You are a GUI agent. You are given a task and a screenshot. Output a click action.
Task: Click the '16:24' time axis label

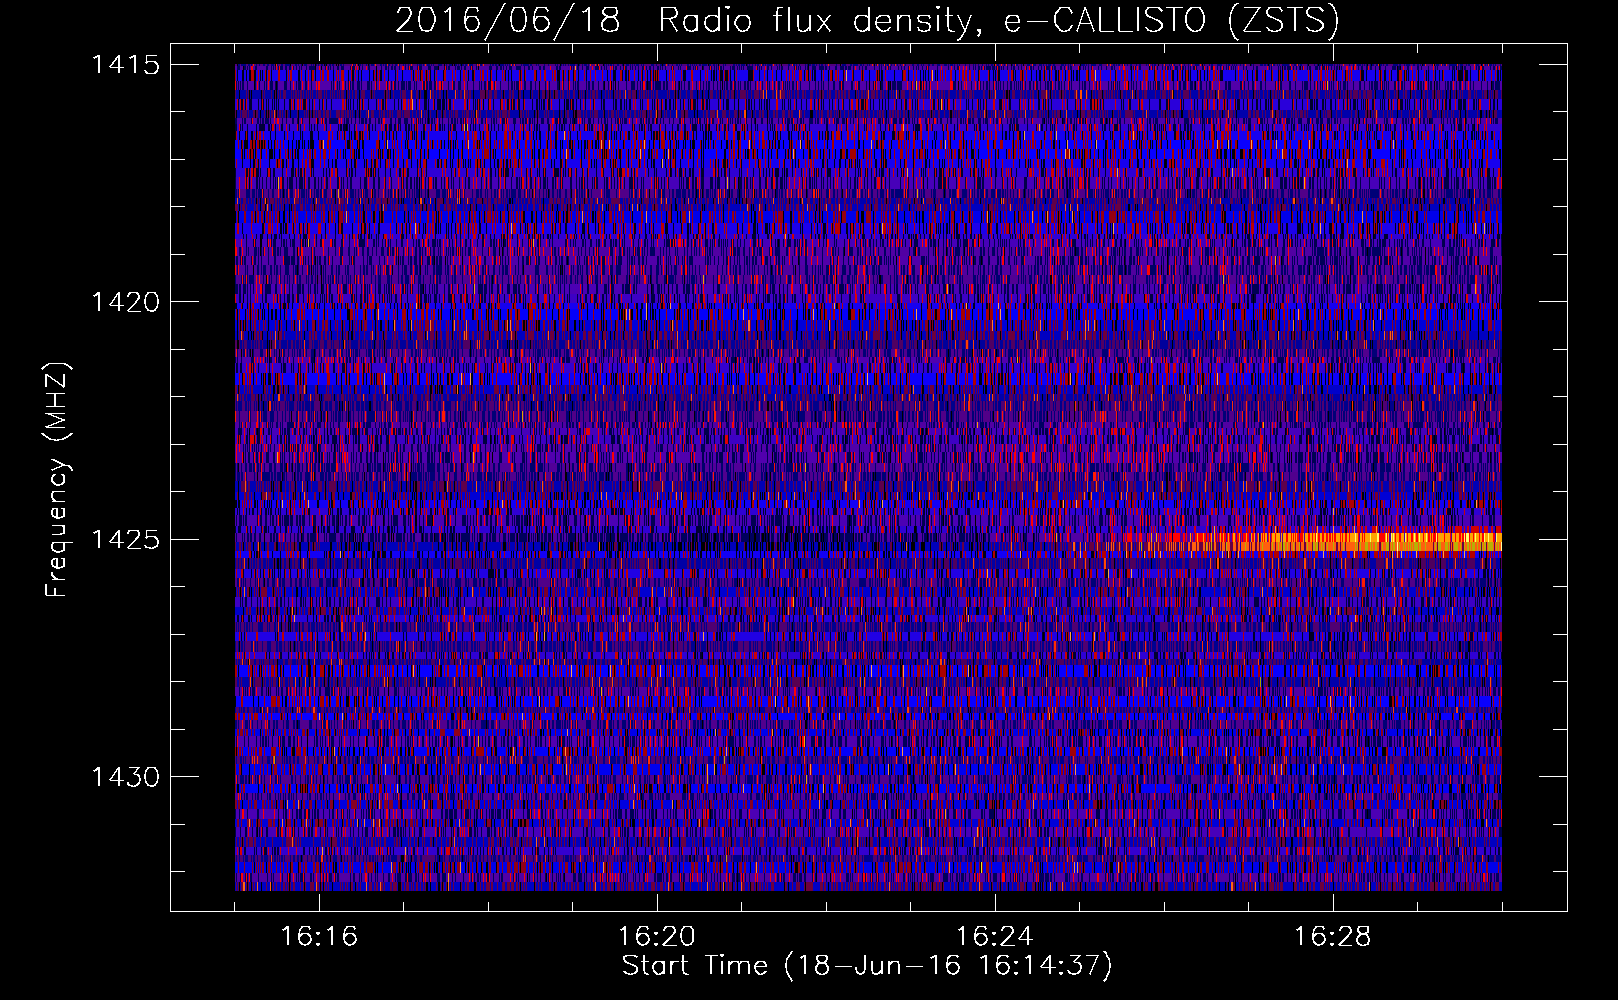pos(995,937)
